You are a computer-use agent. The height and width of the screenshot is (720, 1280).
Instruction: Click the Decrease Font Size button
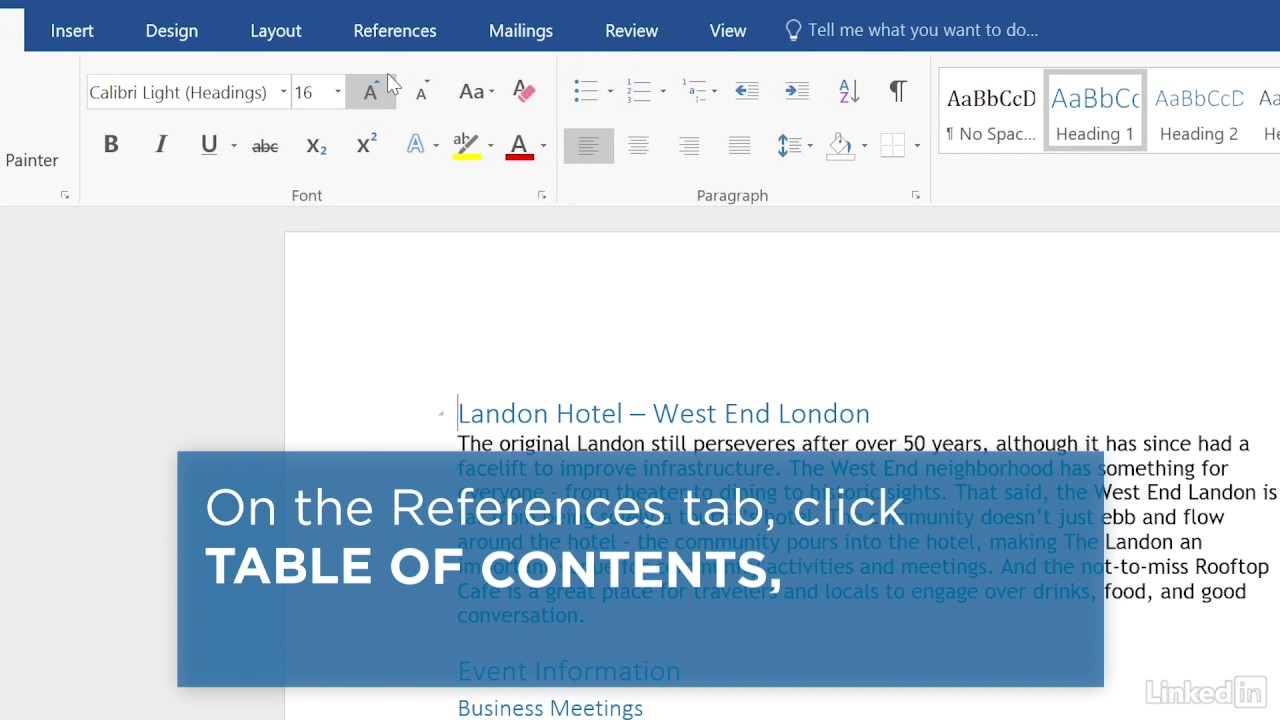pos(422,92)
